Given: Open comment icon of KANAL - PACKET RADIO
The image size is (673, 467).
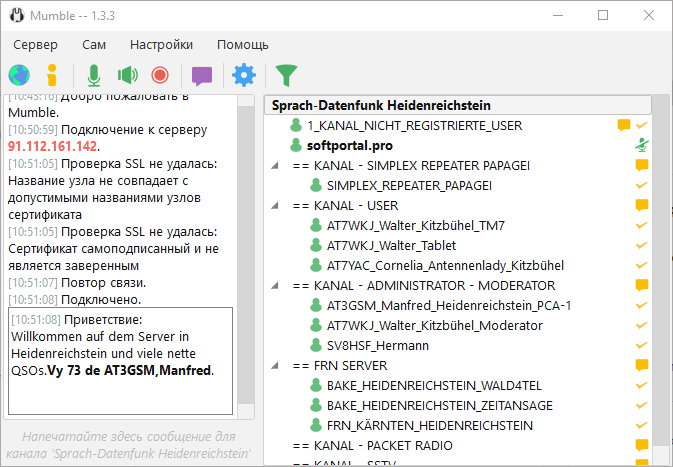Looking at the screenshot, I should point(642,446).
